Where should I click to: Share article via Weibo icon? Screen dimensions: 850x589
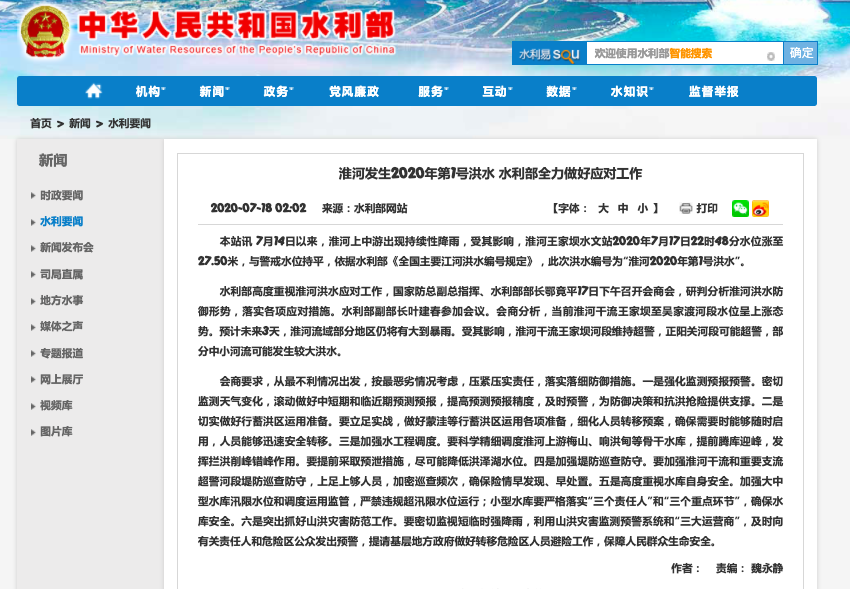760,209
